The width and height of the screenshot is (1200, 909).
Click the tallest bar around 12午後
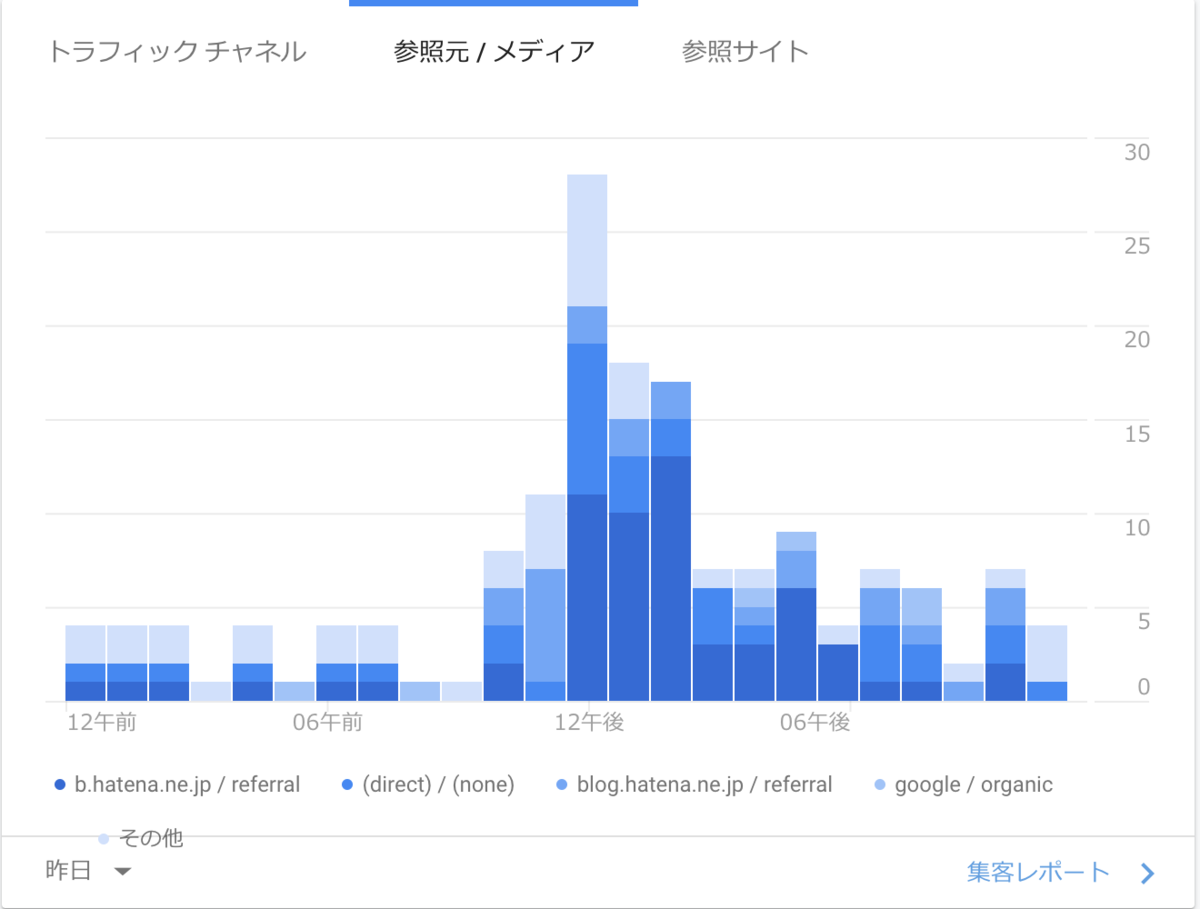click(x=586, y=430)
